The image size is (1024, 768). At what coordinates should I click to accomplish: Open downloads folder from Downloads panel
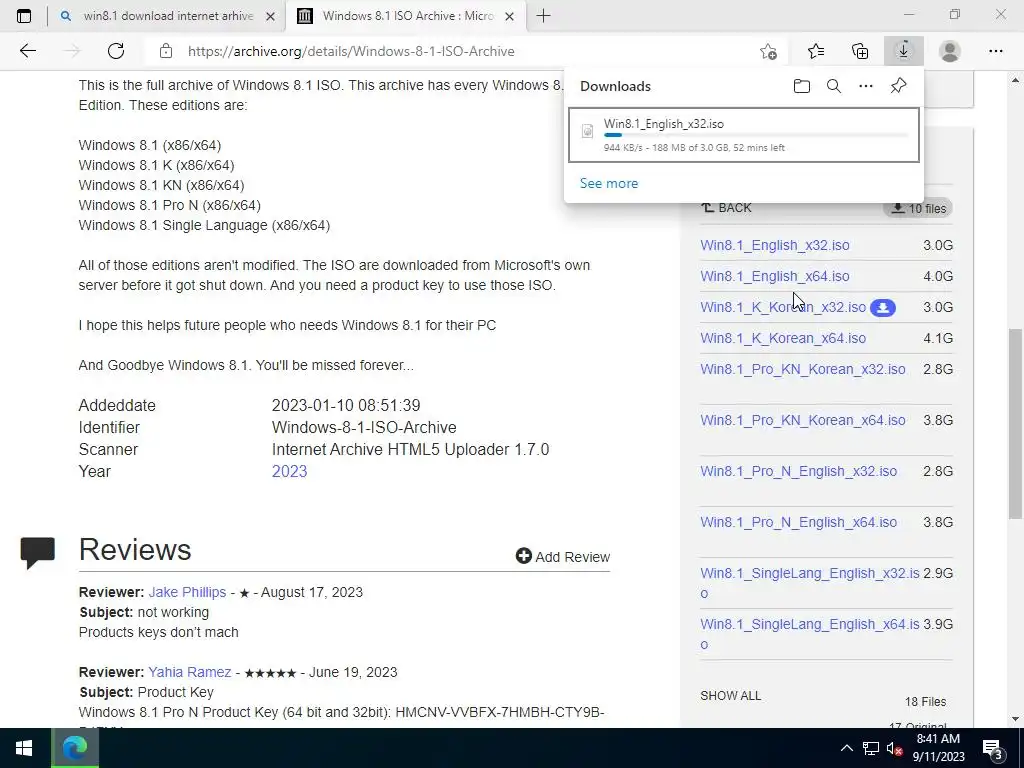(802, 86)
